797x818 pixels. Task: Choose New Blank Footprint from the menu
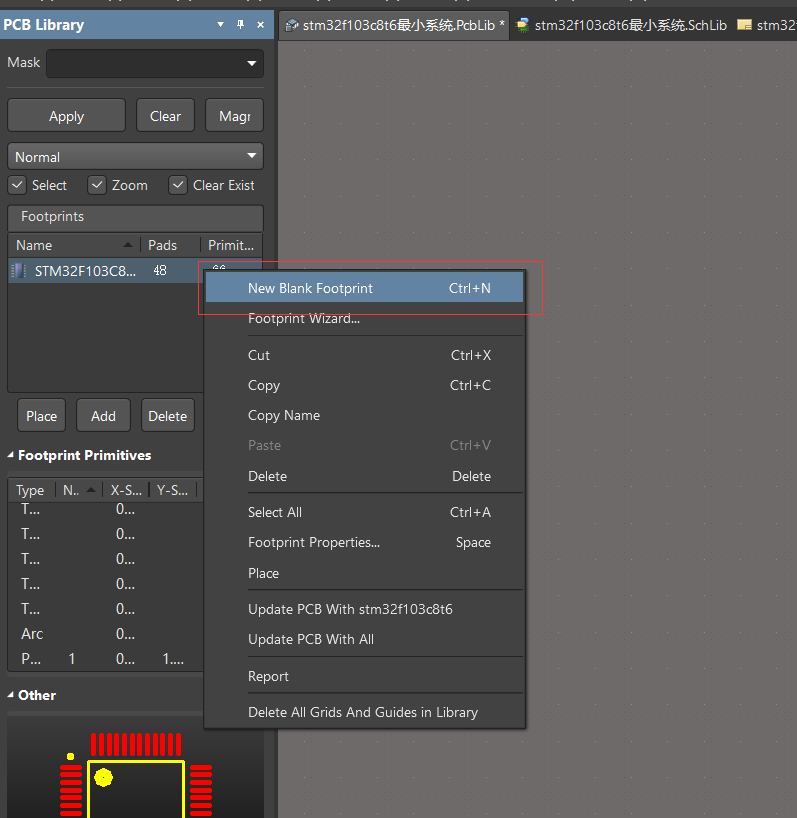364,288
